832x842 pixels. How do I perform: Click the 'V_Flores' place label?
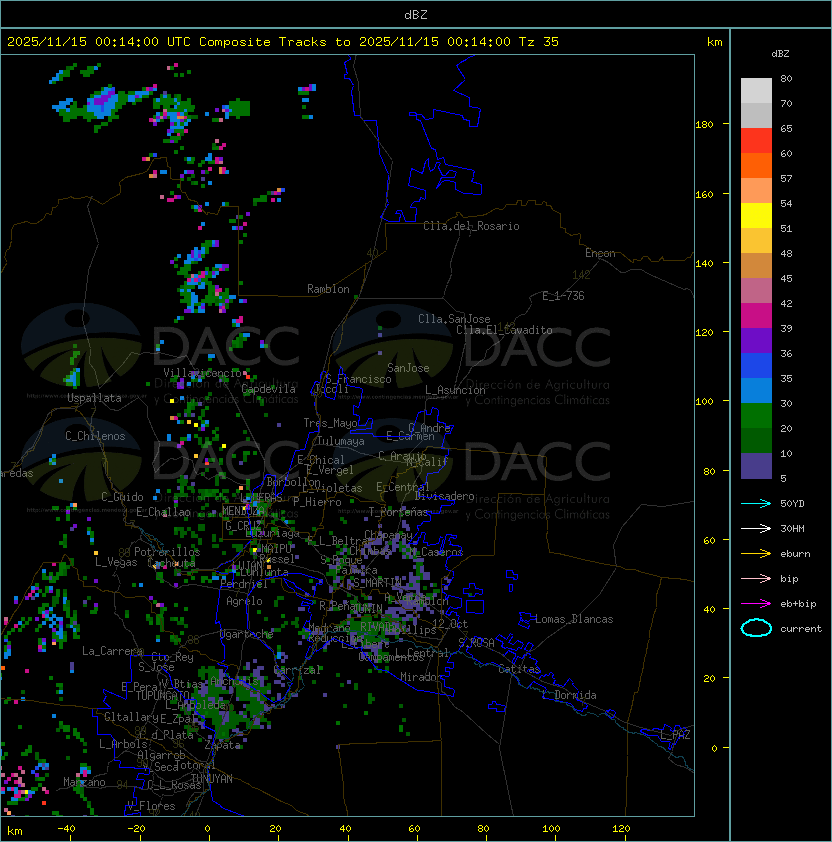tap(151, 806)
